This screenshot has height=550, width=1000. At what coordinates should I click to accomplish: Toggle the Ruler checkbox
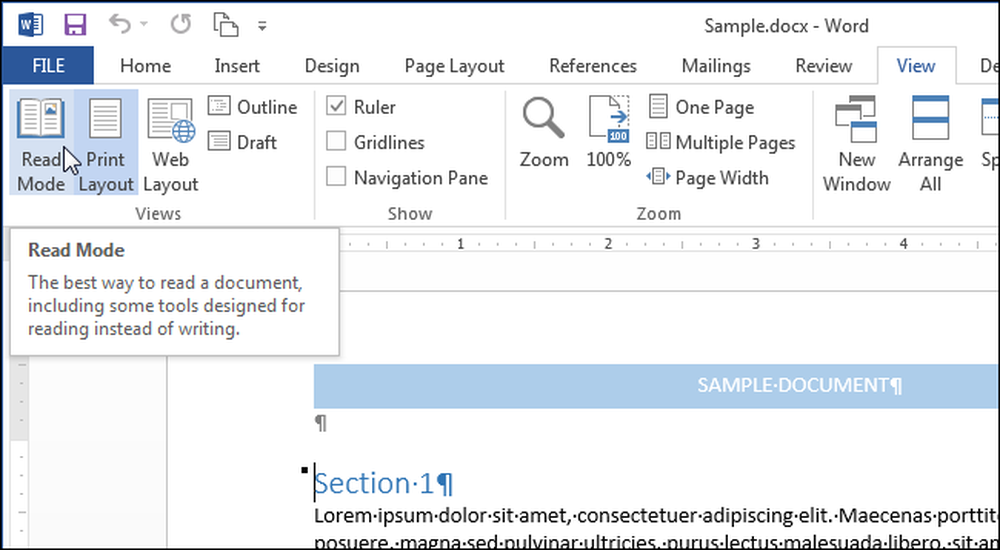point(336,106)
